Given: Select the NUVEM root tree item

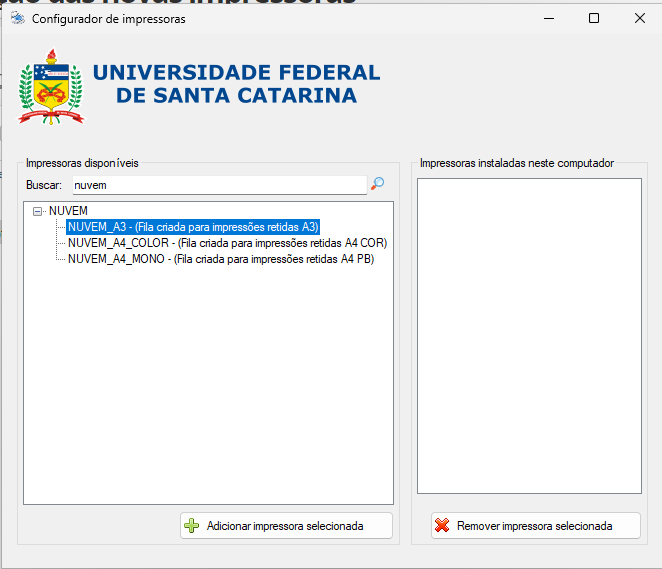Looking at the screenshot, I should 68,211.
